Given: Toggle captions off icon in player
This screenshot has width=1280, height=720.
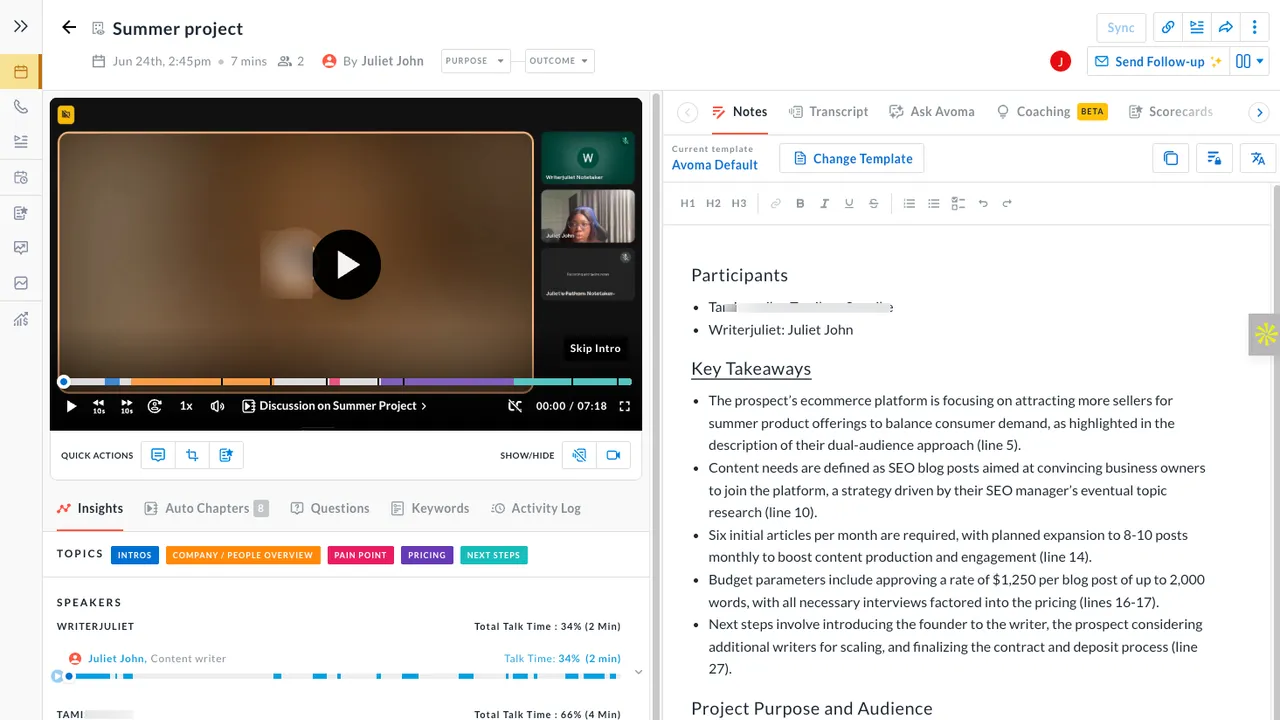Looking at the screenshot, I should (x=515, y=406).
